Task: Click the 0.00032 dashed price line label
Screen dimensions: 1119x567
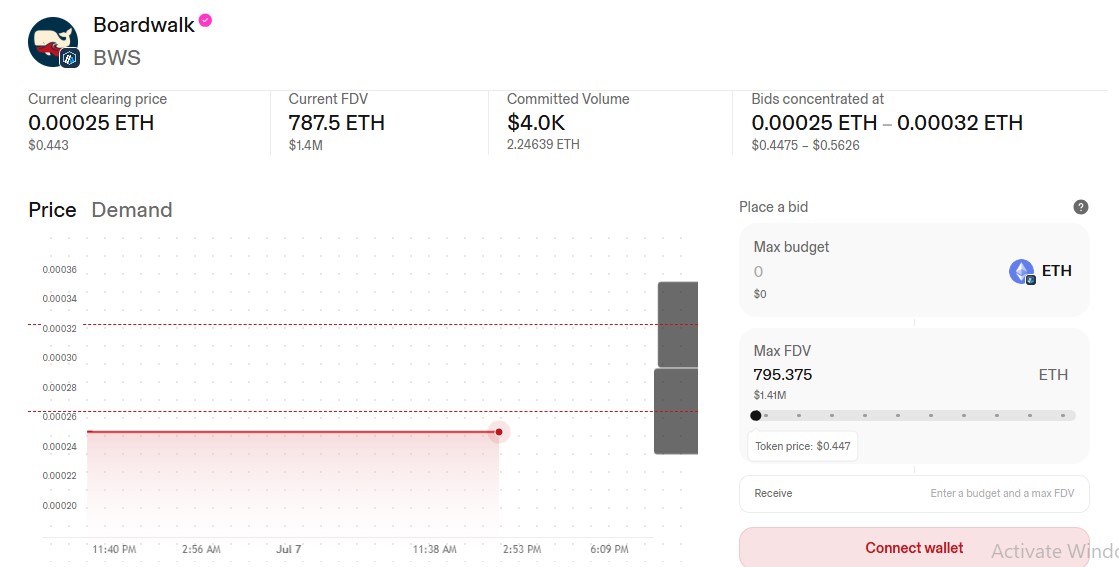Action: (x=60, y=329)
